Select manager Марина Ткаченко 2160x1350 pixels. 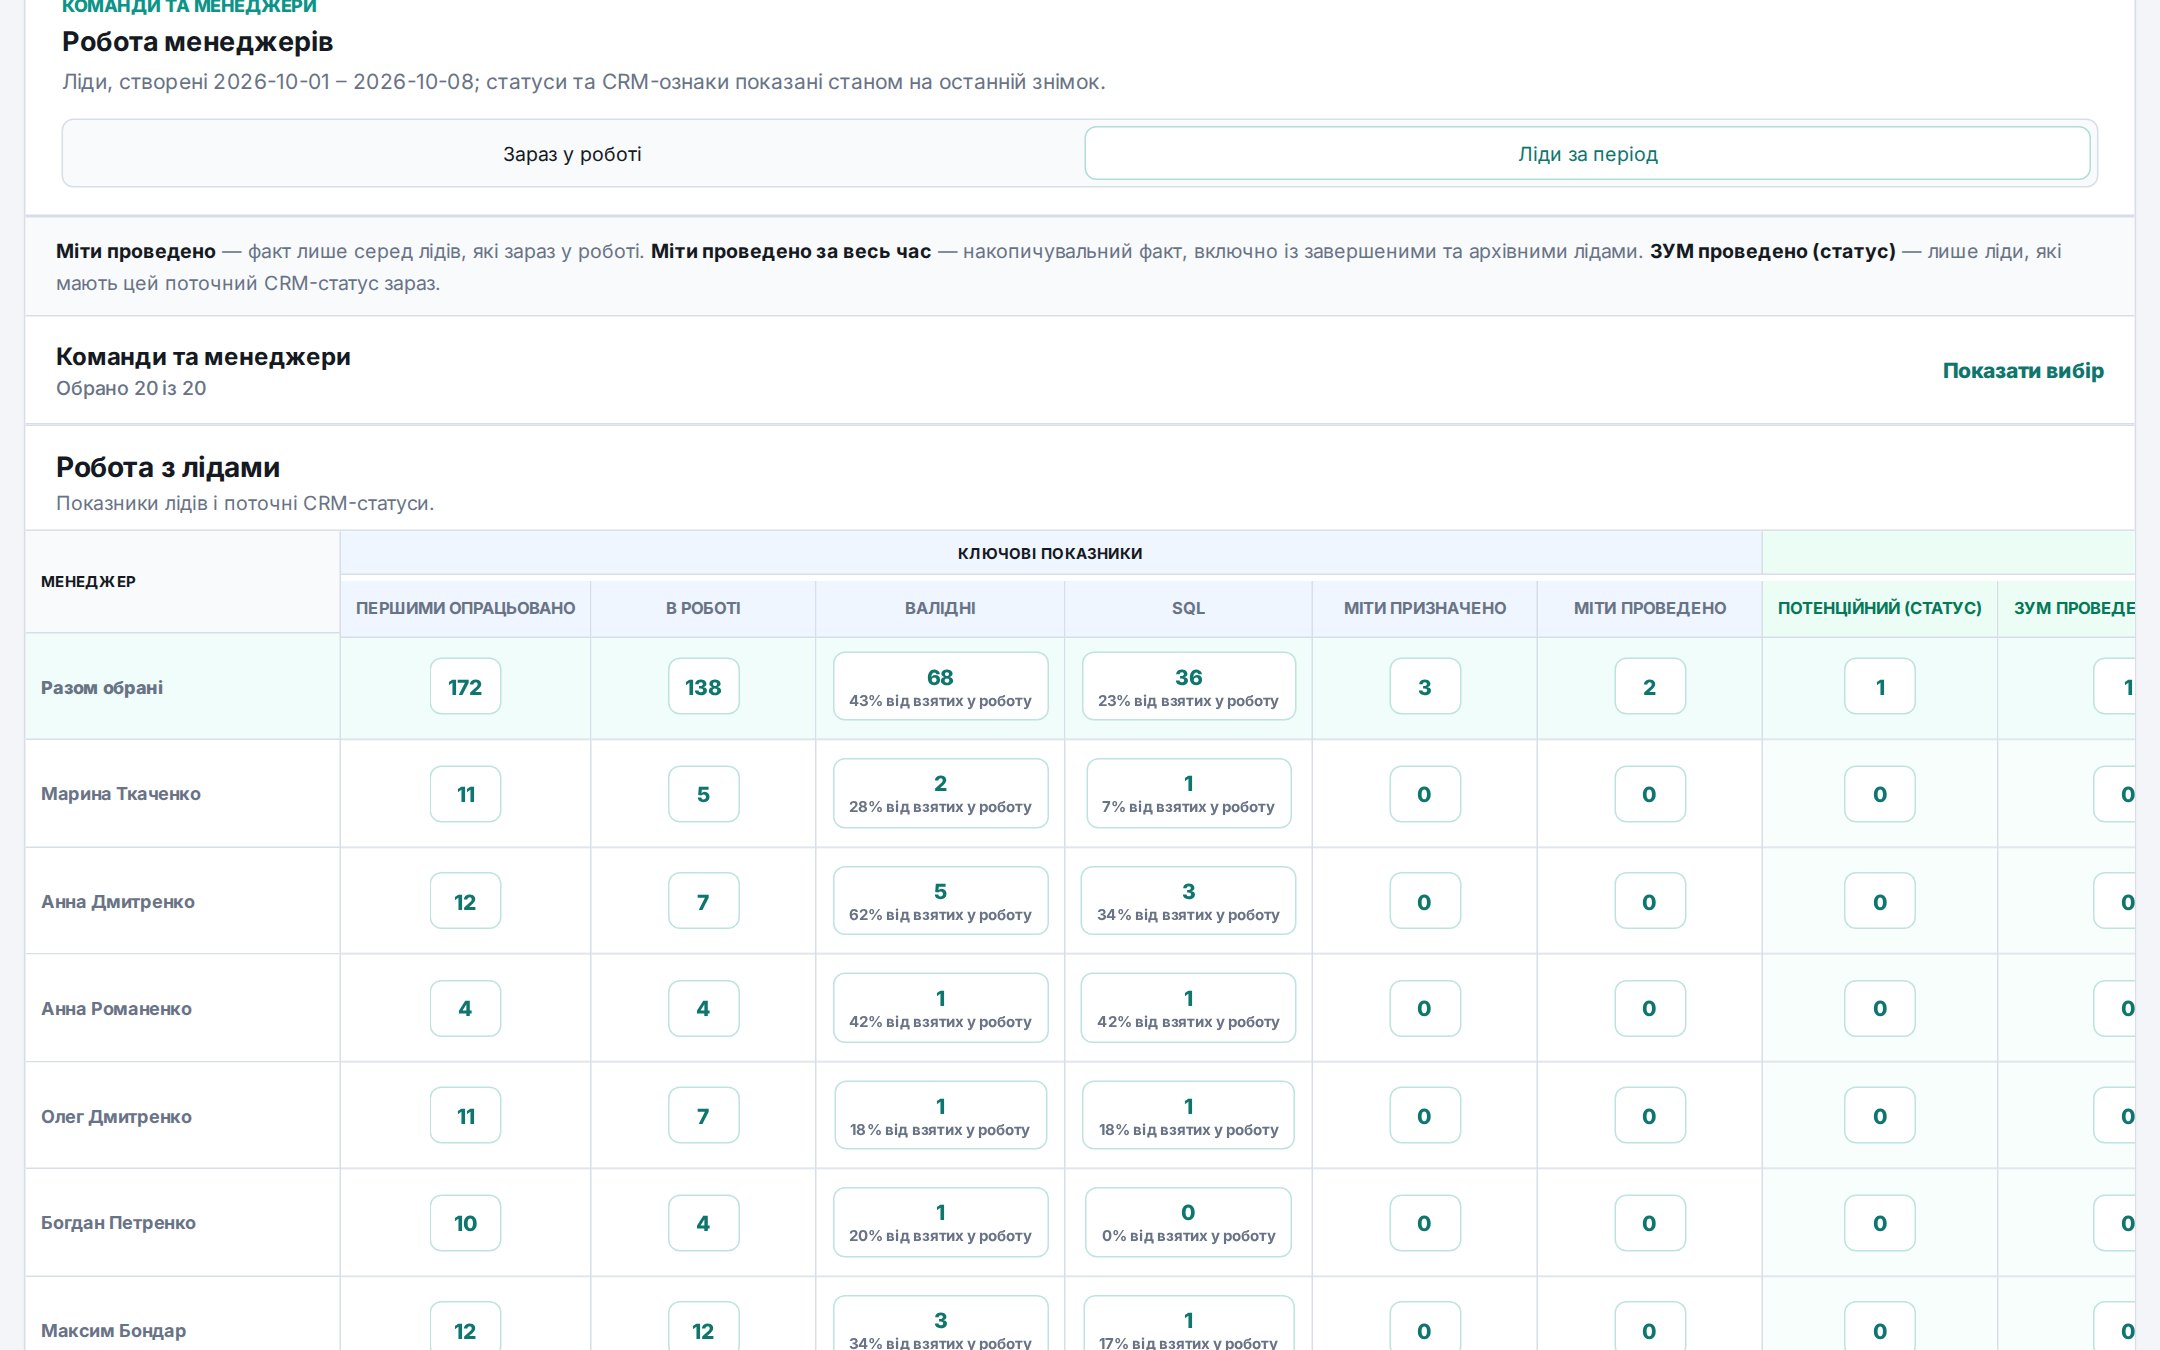[121, 794]
